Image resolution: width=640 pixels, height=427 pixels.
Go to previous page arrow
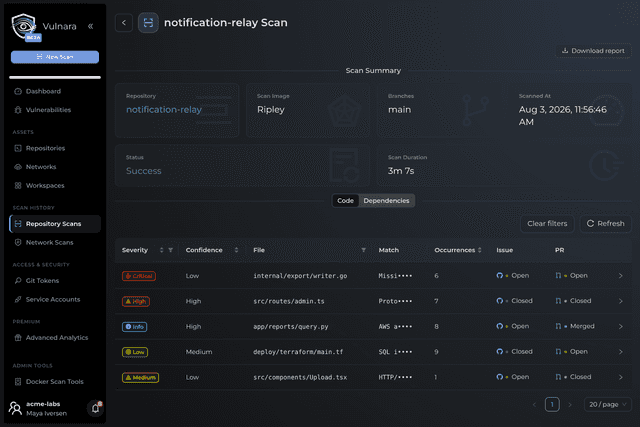(534, 405)
